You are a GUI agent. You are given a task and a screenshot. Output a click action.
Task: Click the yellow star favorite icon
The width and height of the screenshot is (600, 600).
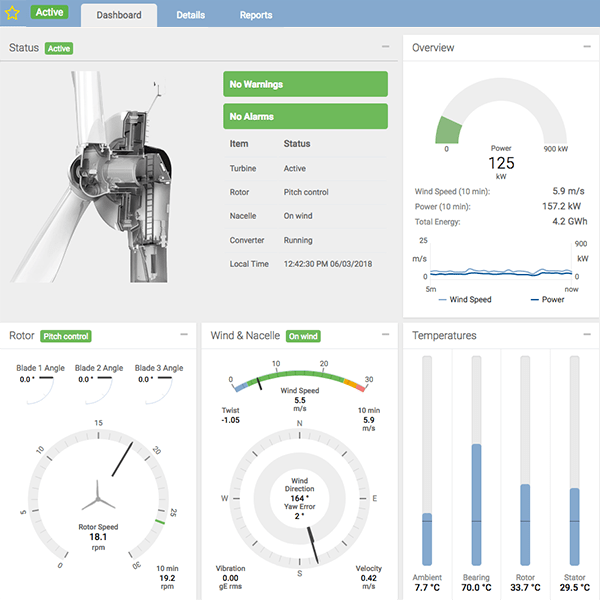pyautogui.click(x=13, y=14)
